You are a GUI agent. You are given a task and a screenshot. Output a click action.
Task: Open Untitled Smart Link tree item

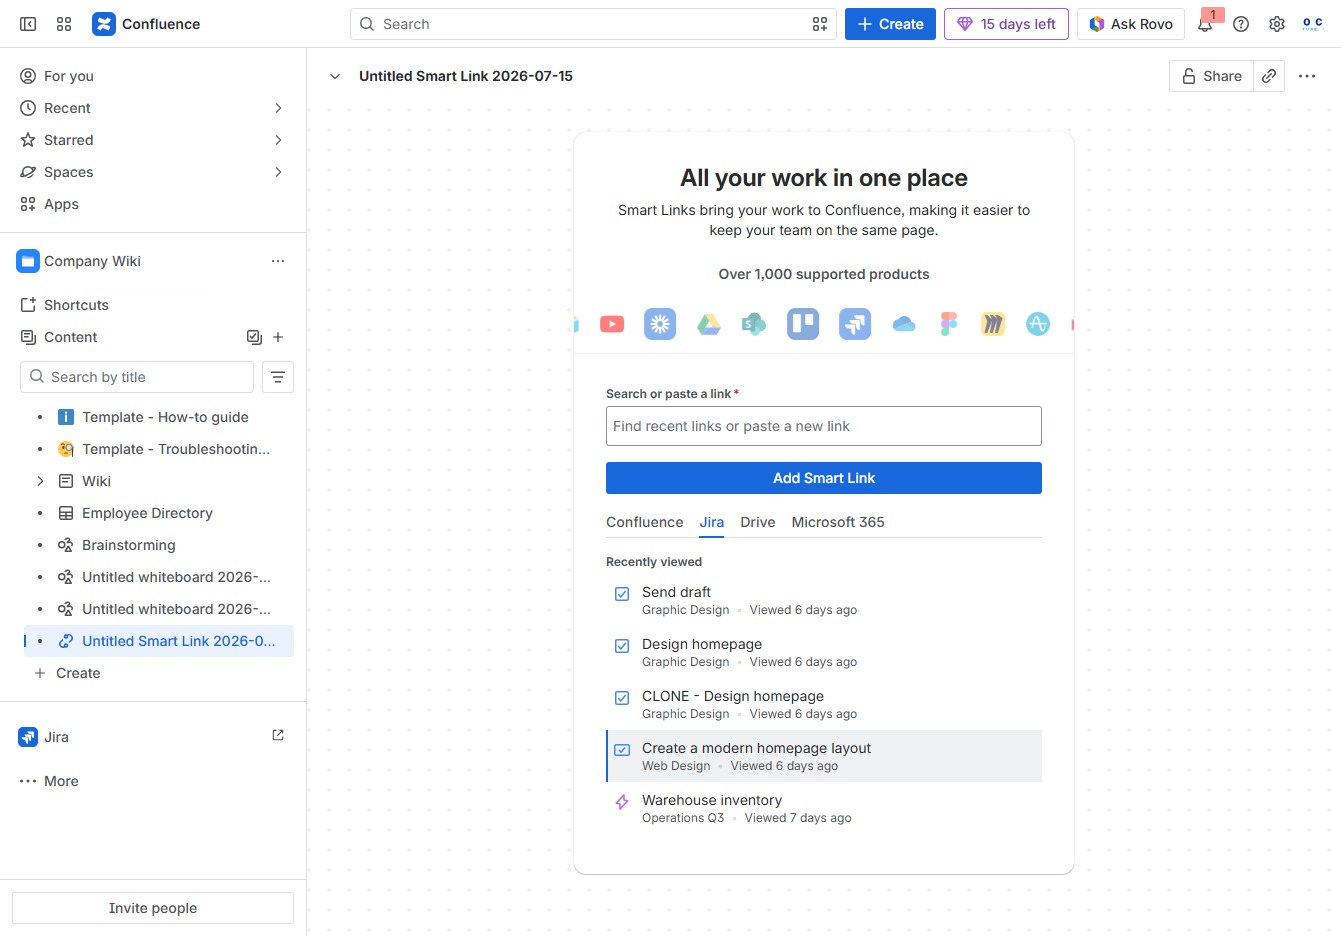point(159,641)
